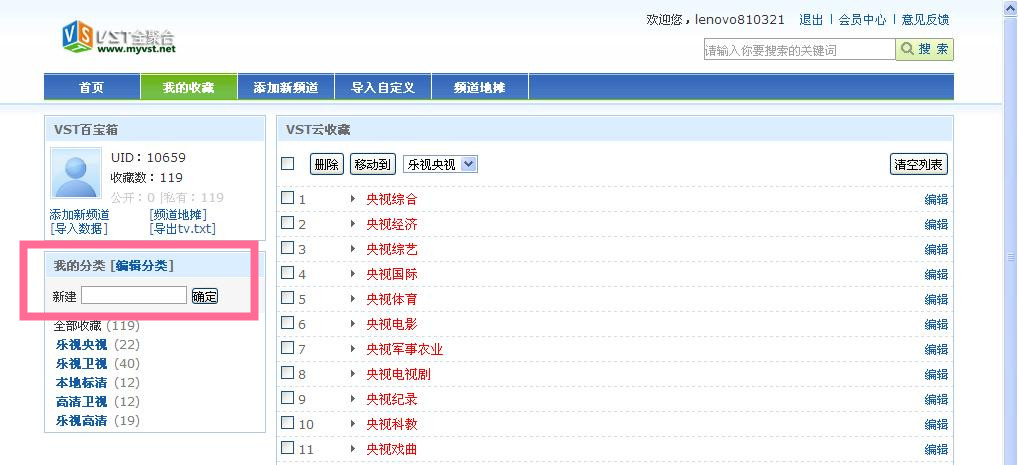This screenshot has height=465, width=1018.
Task: Open the 首页 tab
Action: click(x=92, y=87)
